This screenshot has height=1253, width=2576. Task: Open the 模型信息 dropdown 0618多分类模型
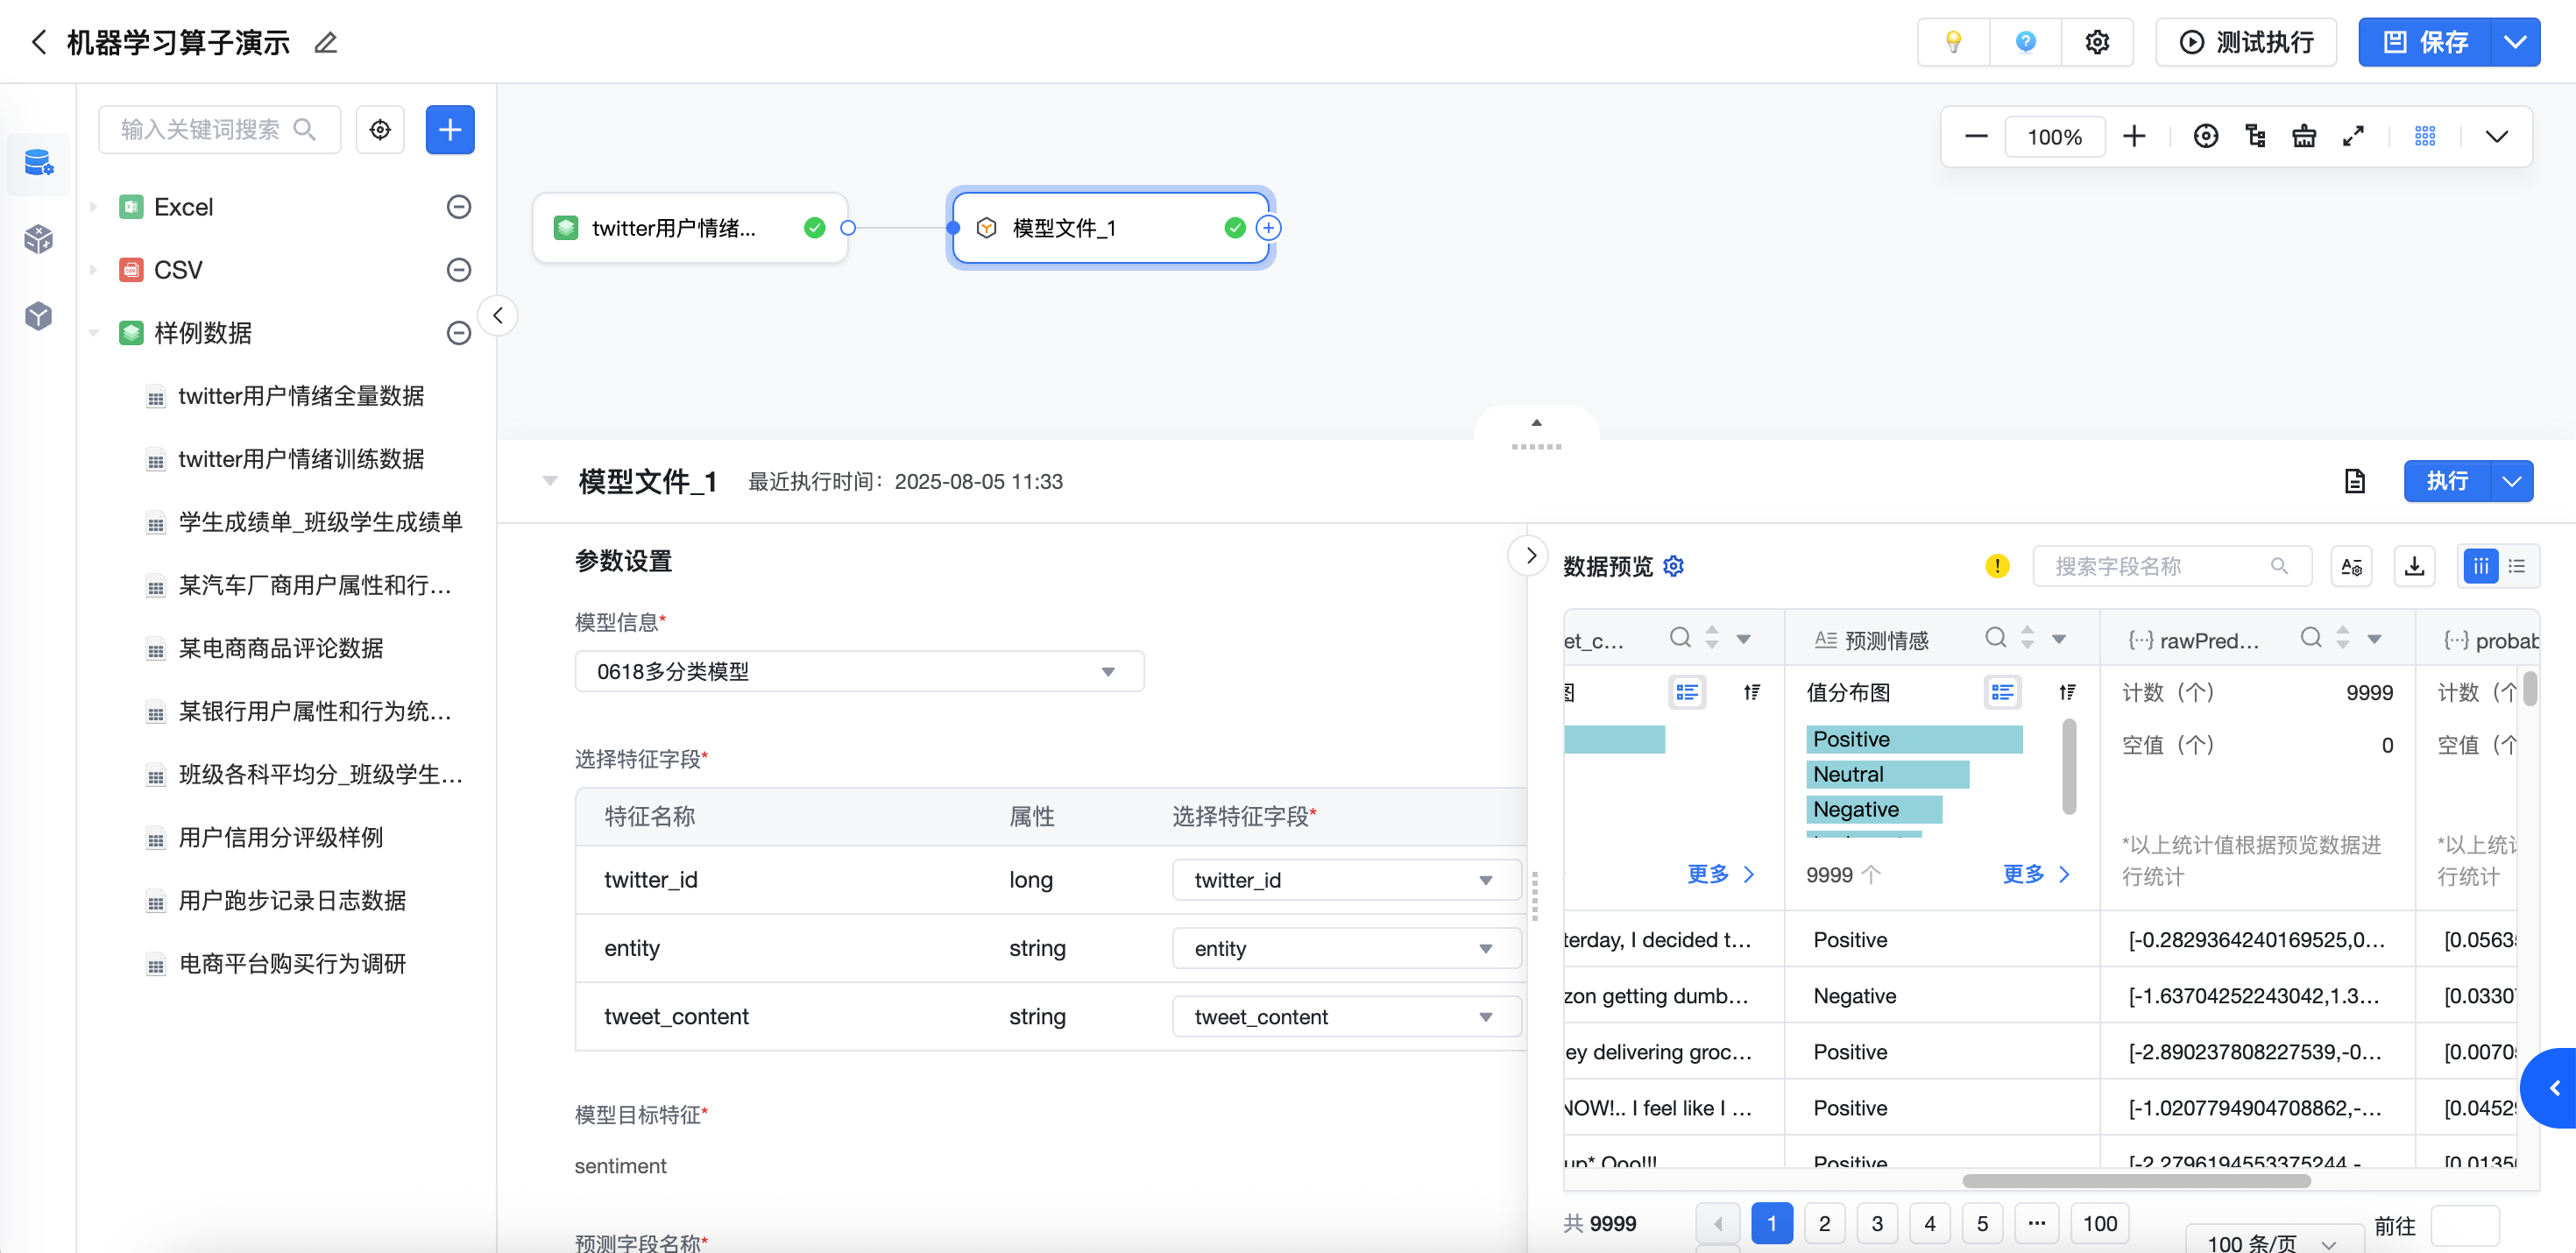click(859, 671)
